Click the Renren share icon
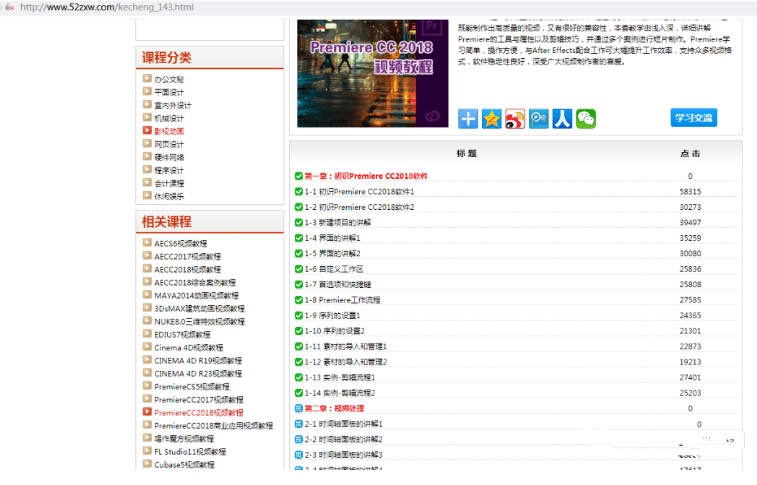This screenshot has height=485, width=757. pos(562,119)
